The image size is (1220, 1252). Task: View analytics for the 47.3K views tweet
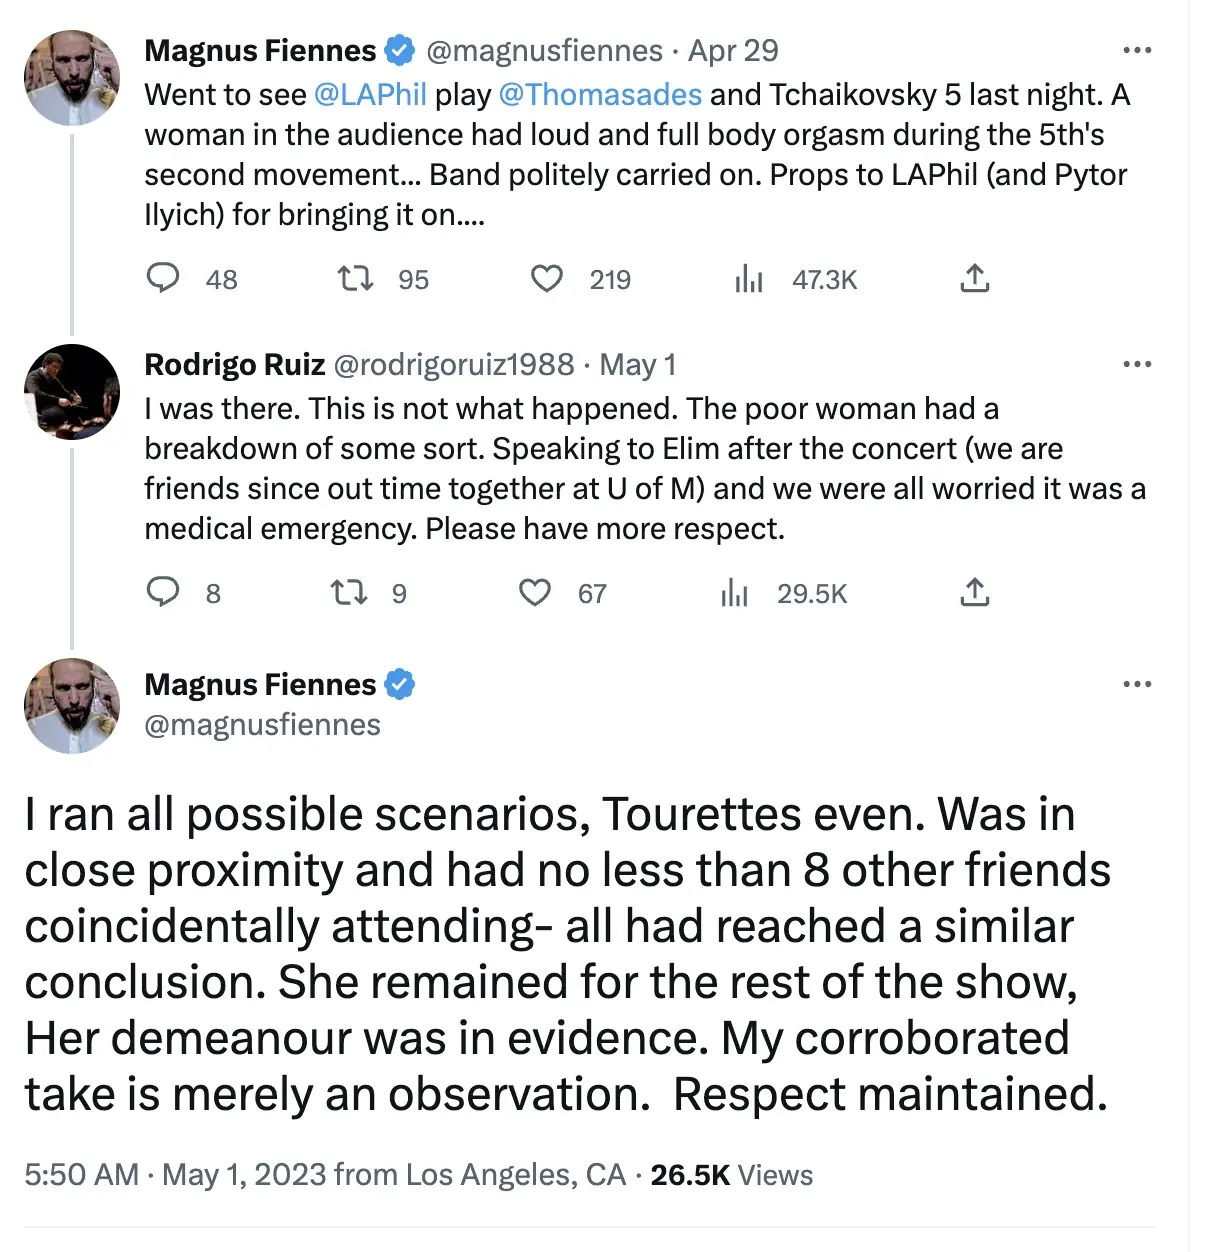(x=748, y=279)
